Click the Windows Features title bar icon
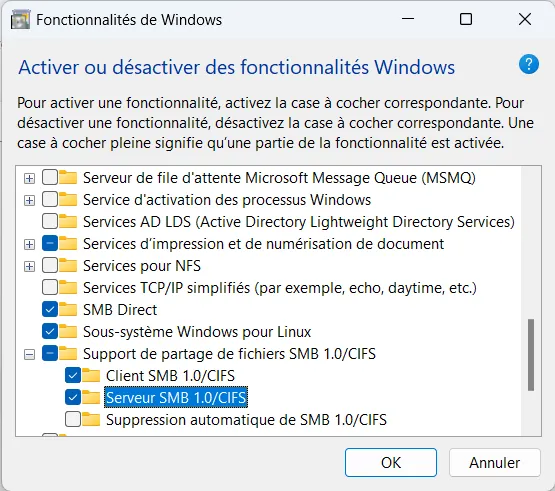 pos(20,20)
